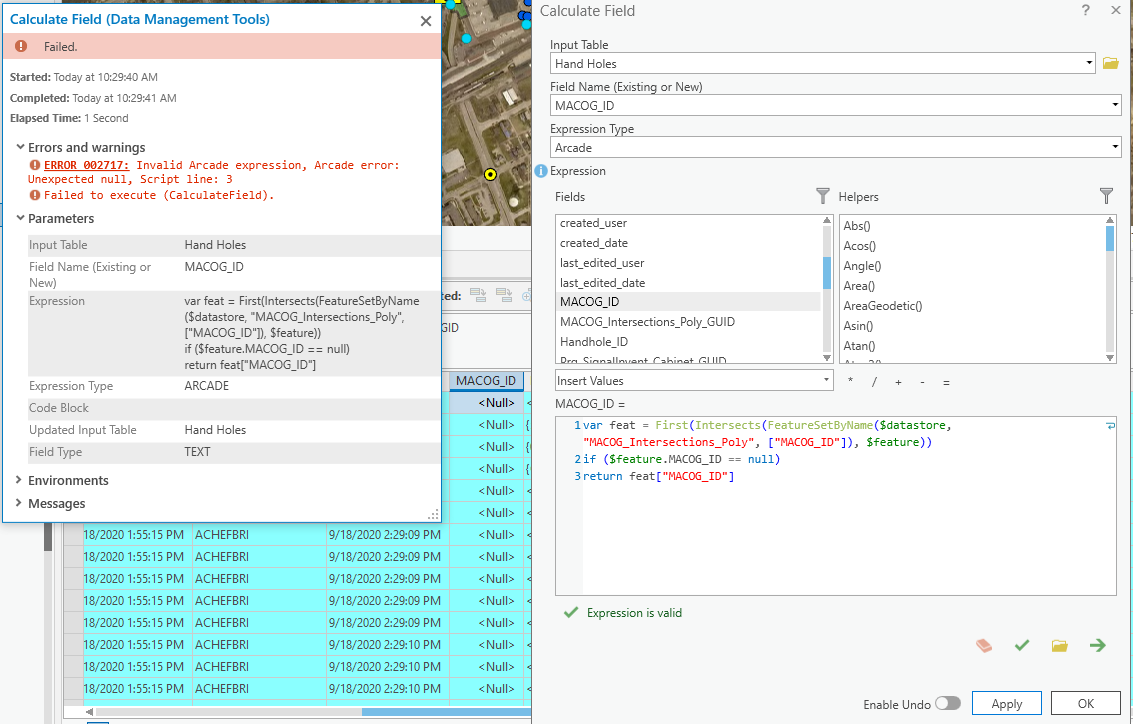Verify the expression with the green checkmark icon
Screen dimensions: 1133x724
(x=1021, y=646)
